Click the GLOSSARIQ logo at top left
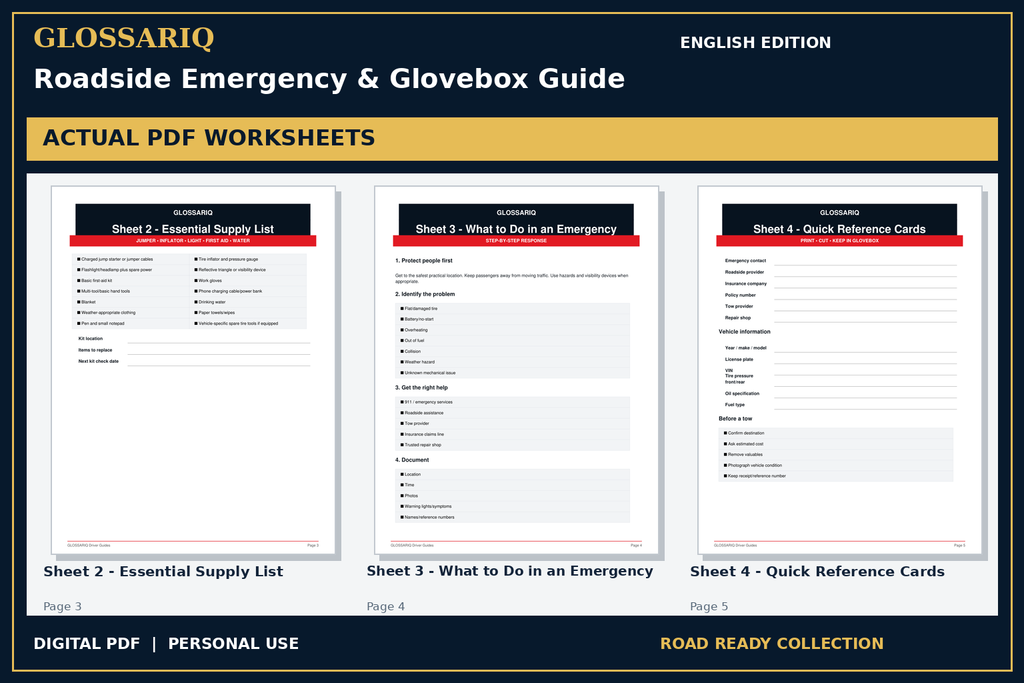The image size is (1024, 683). pos(123,38)
